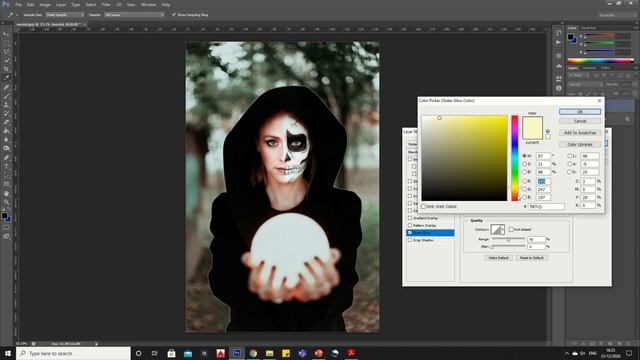This screenshot has height=360, width=640.
Task: Open the File menu
Action: [x=18, y=4]
